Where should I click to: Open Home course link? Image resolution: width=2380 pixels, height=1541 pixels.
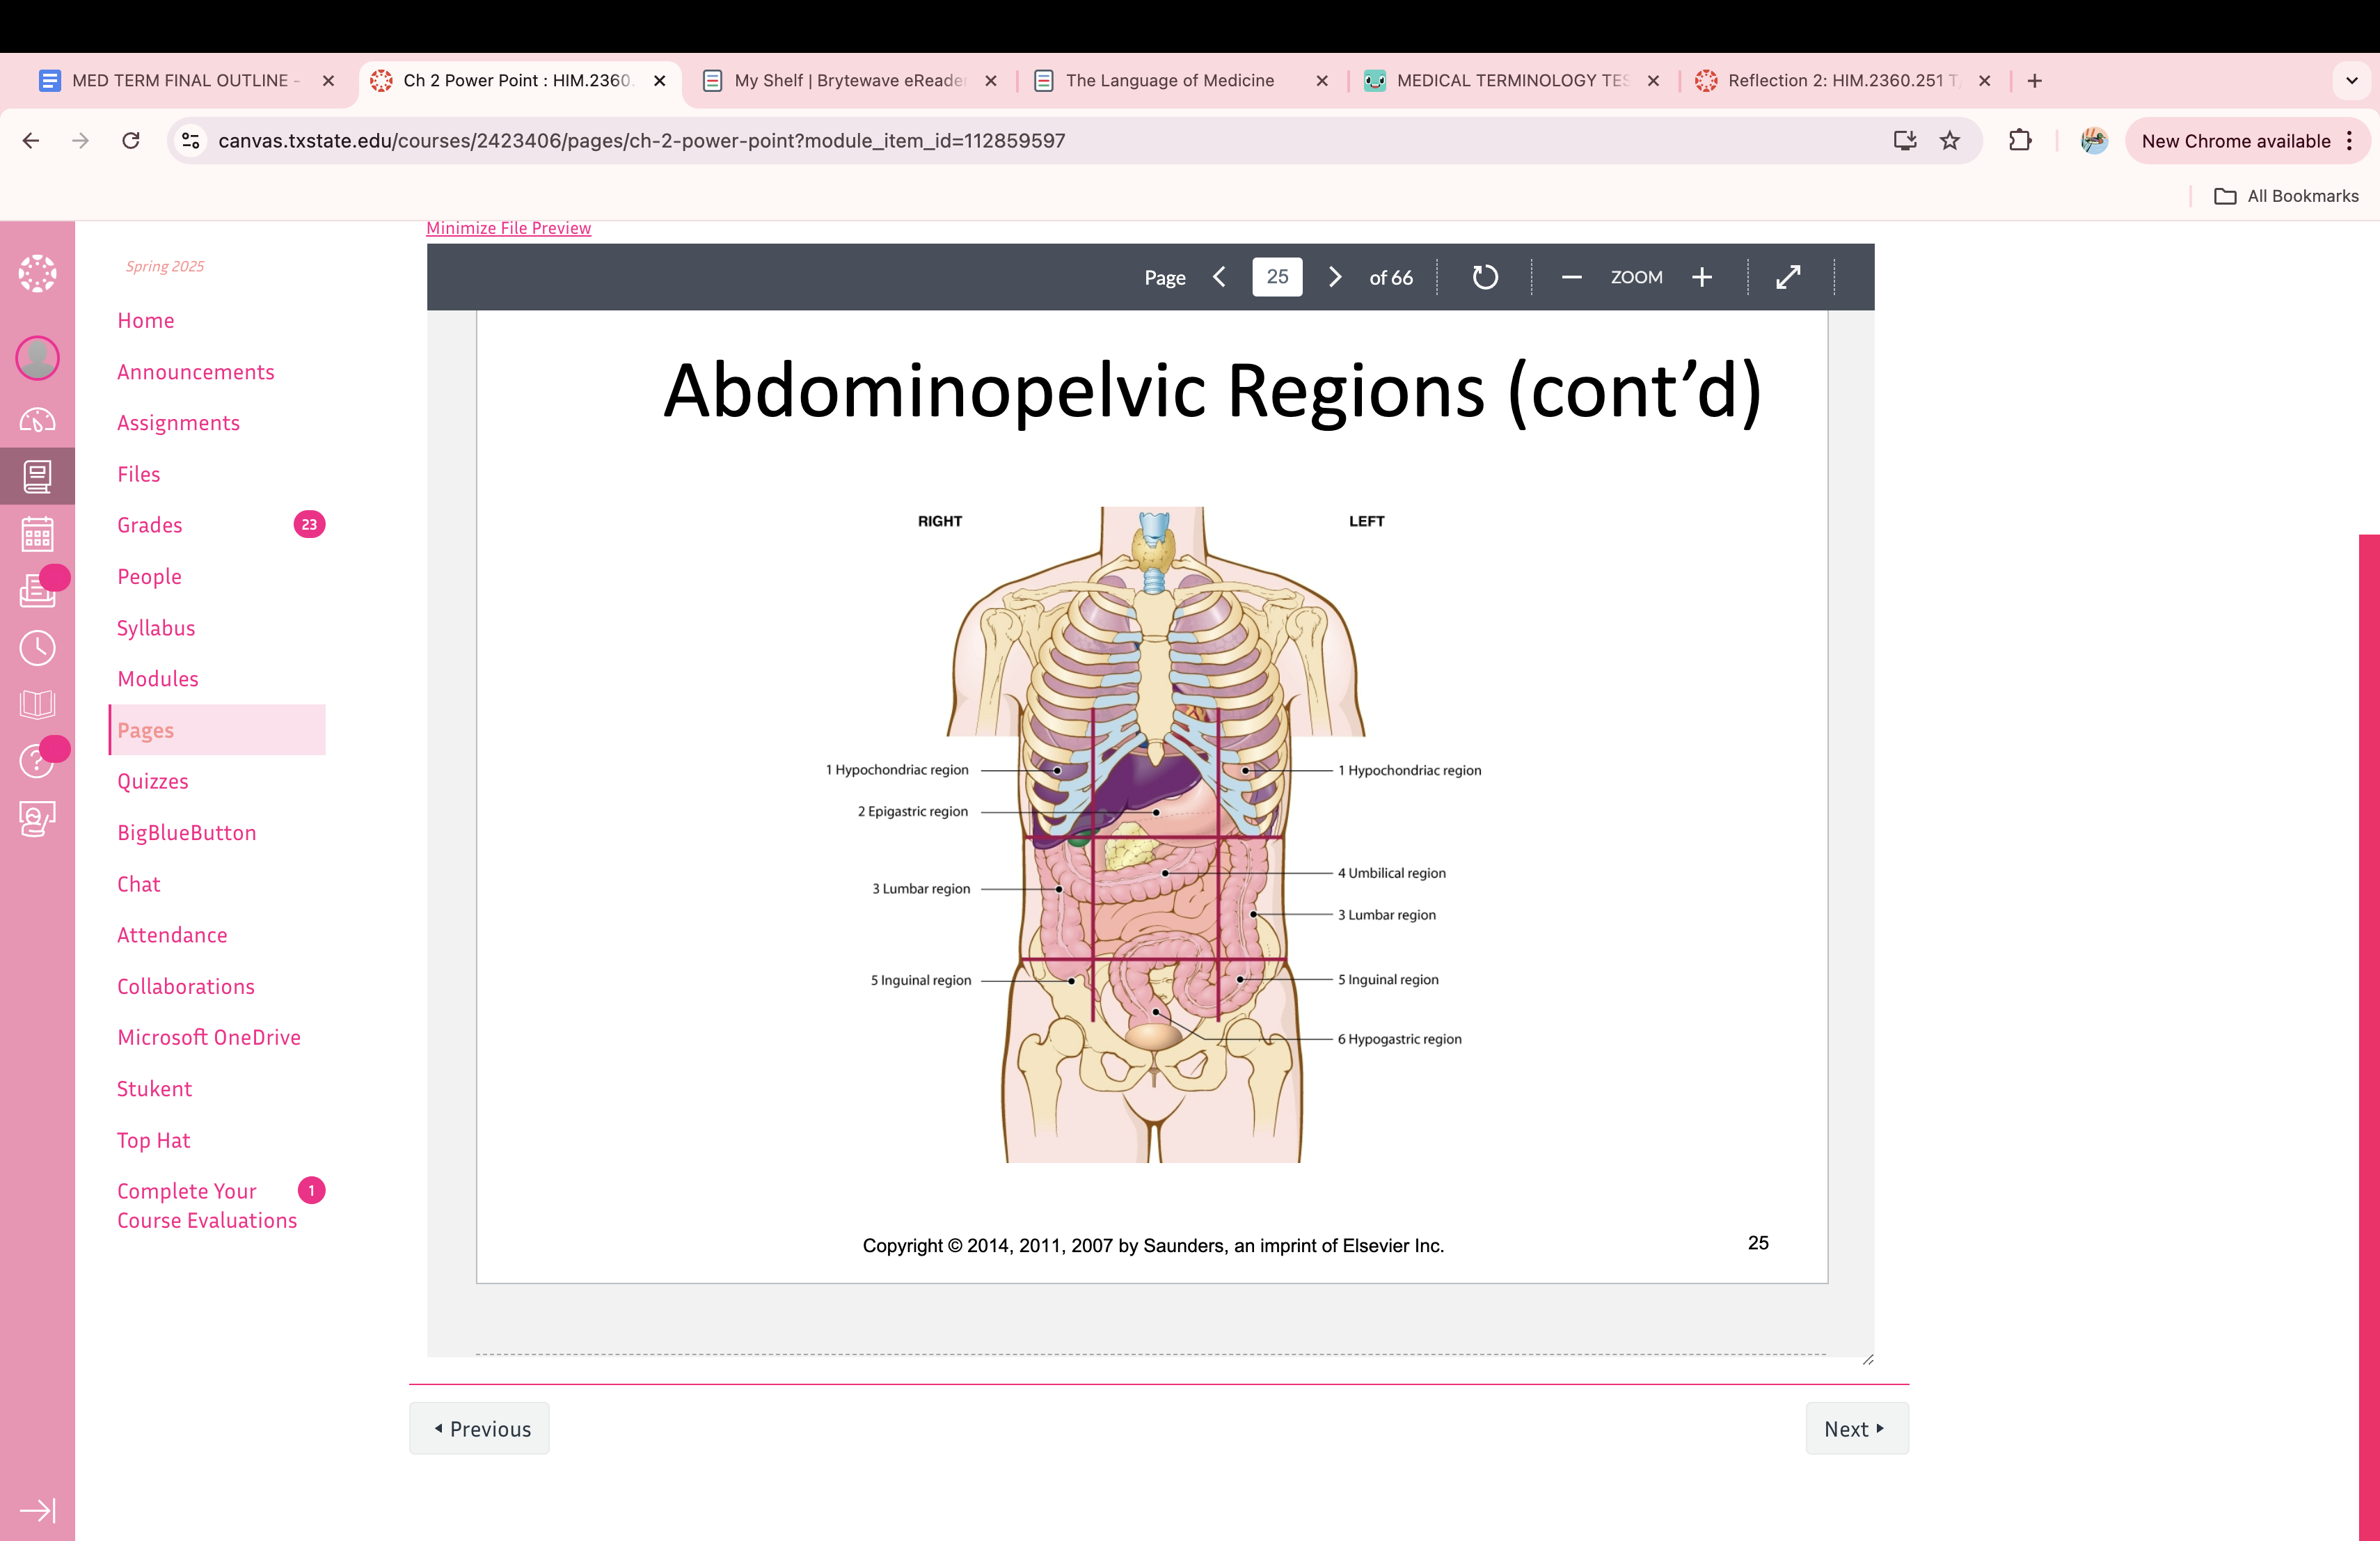coord(146,321)
